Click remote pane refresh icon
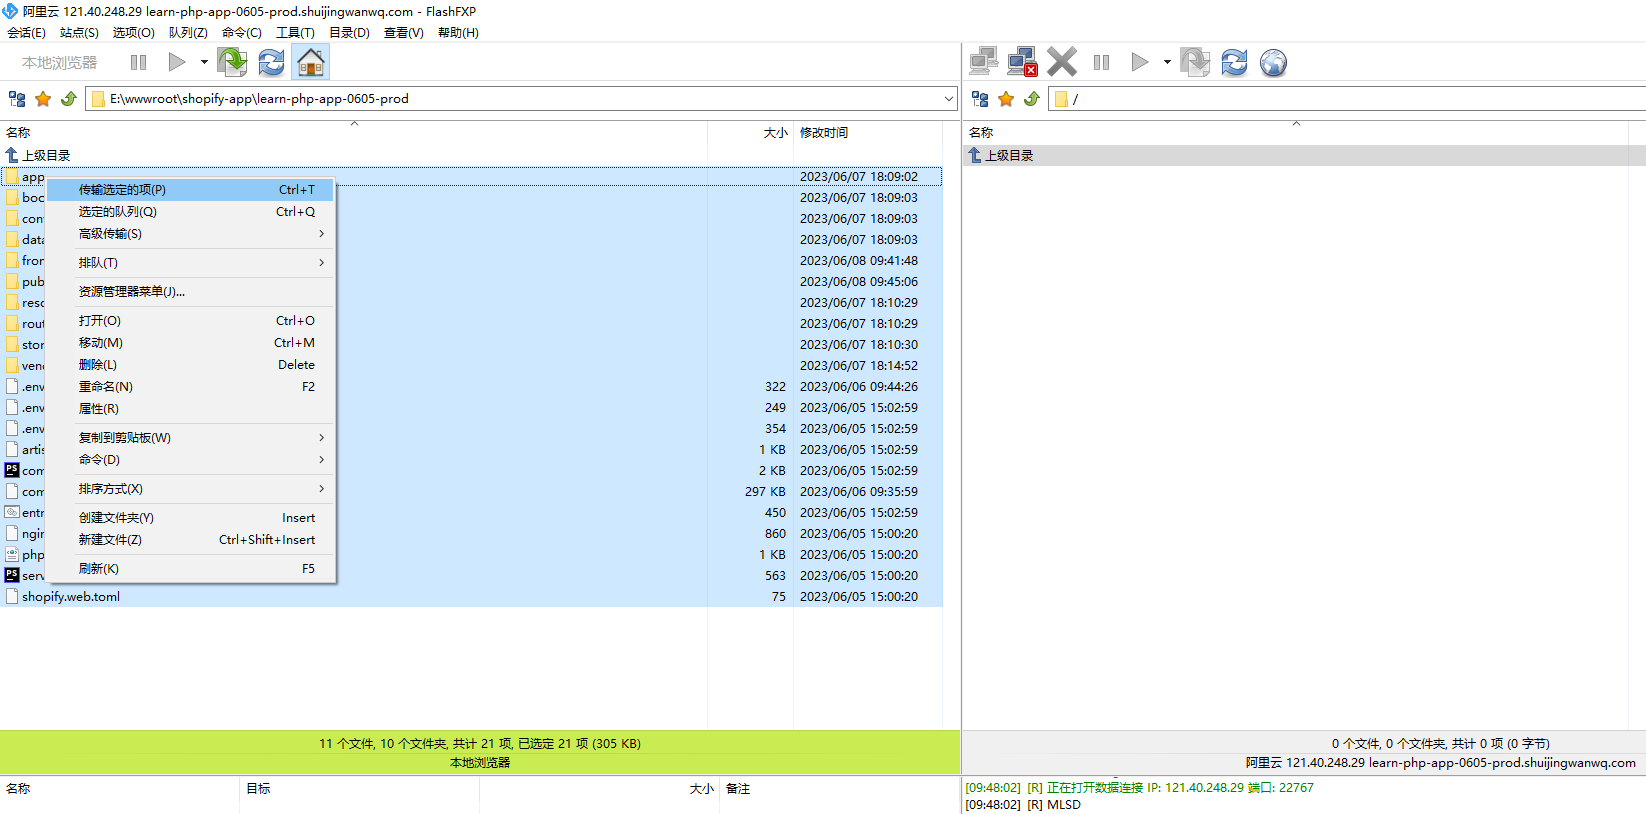Image resolution: width=1646 pixels, height=814 pixels. pyautogui.click(x=1234, y=63)
